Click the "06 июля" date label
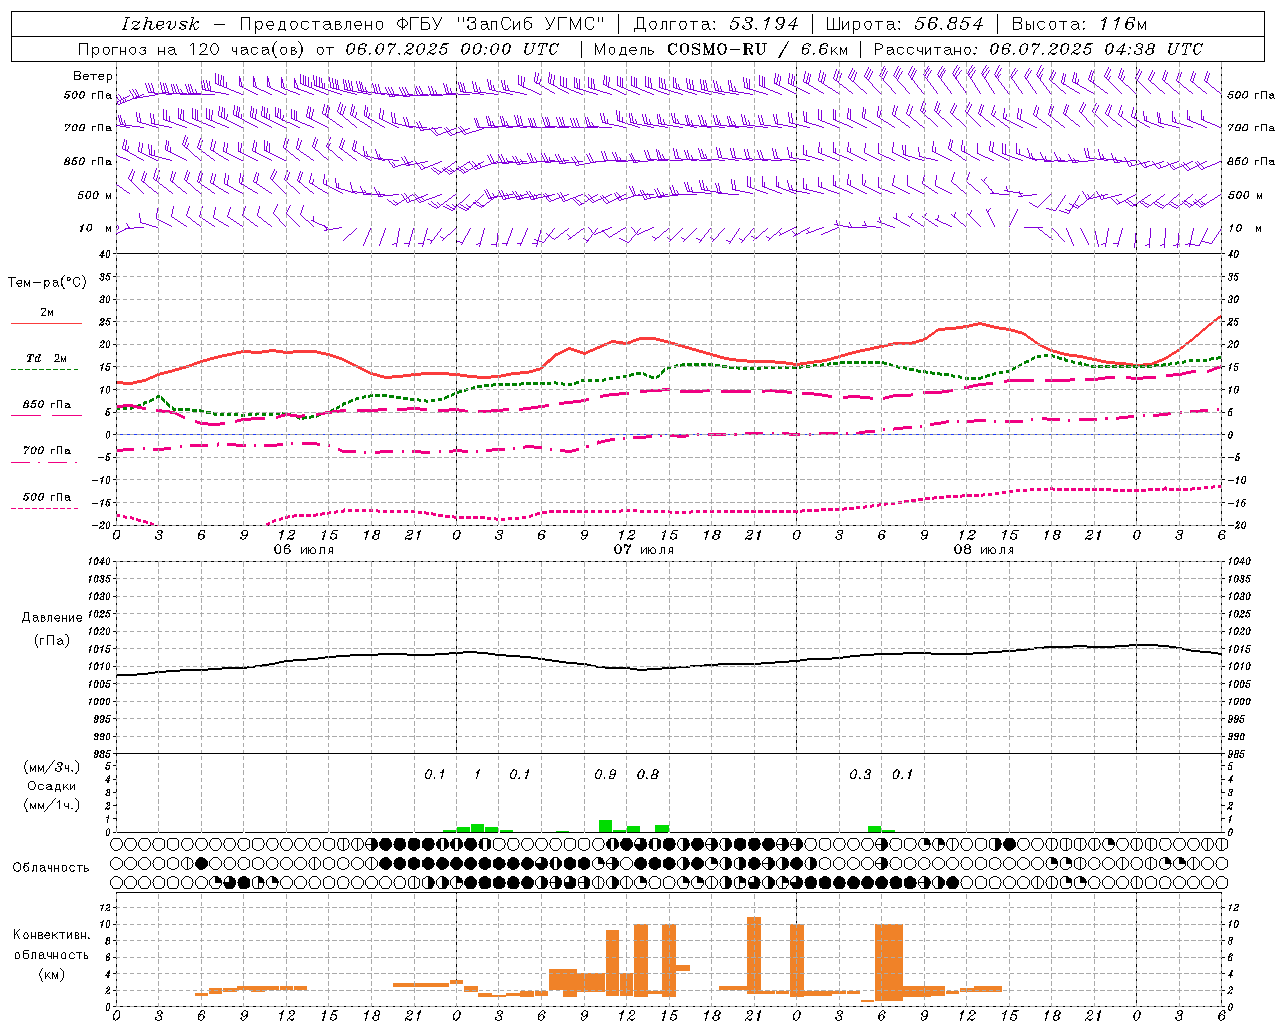 click(304, 550)
